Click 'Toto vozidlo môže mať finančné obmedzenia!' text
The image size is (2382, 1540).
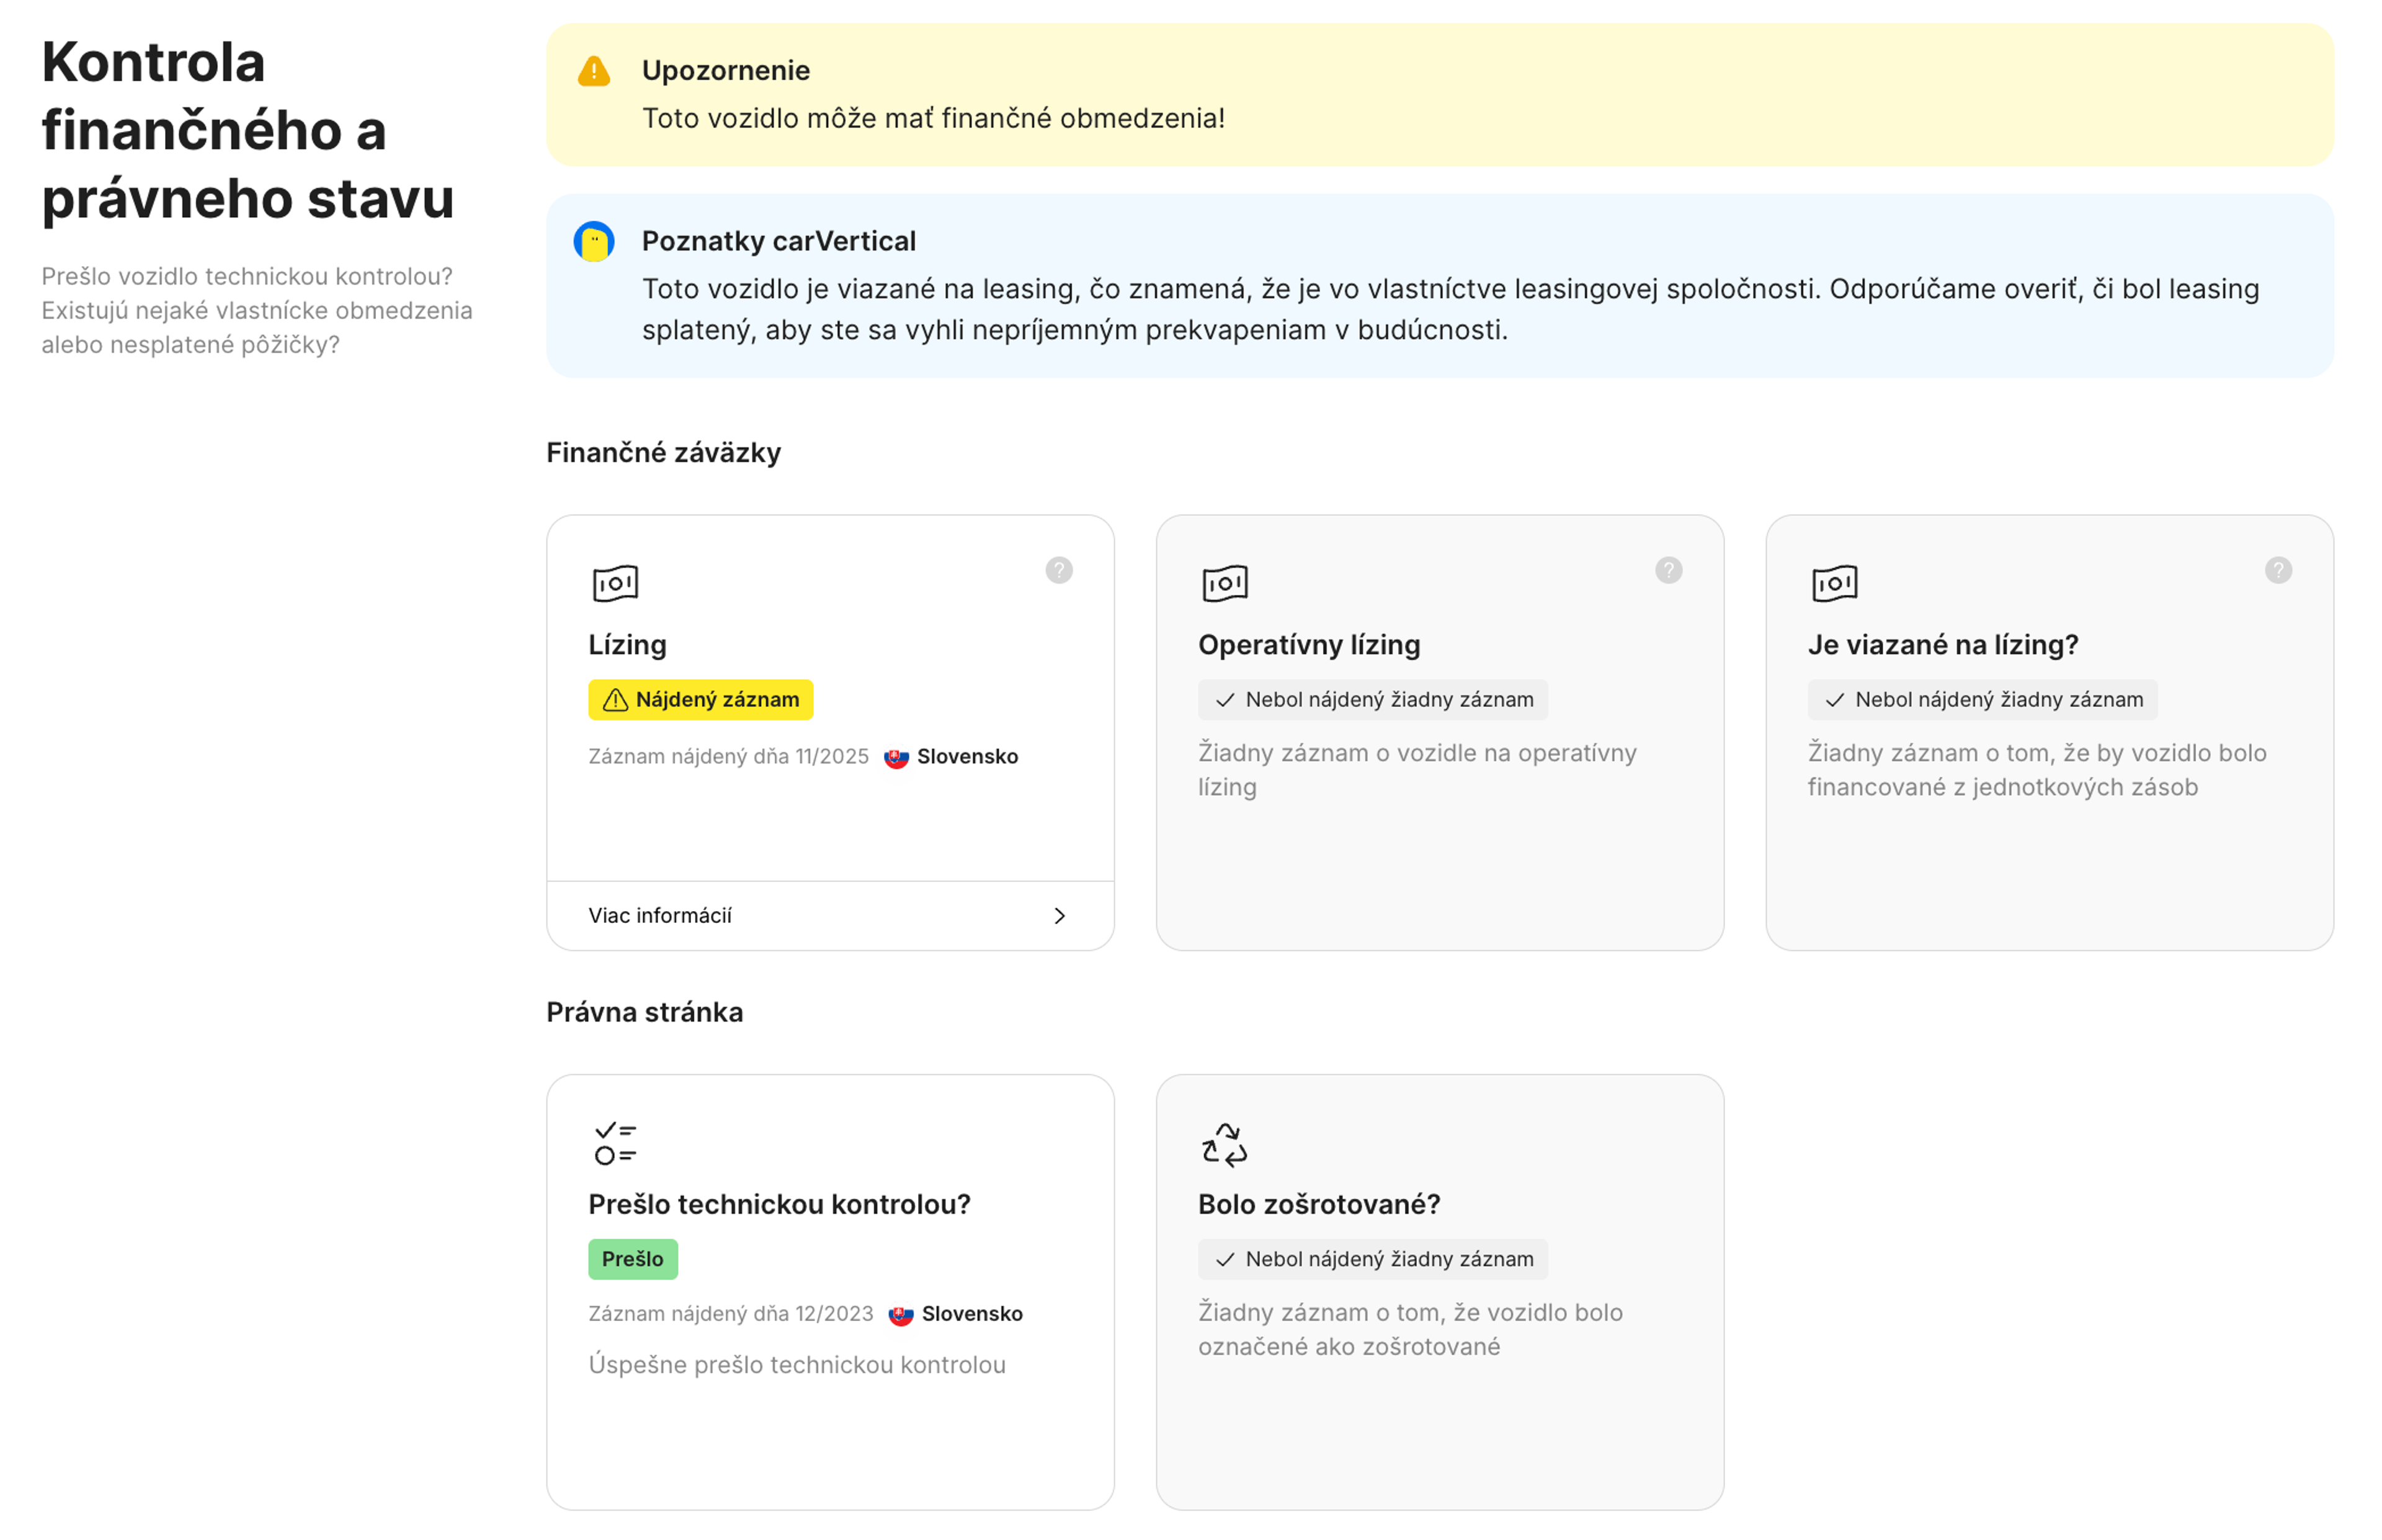click(x=933, y=118)
